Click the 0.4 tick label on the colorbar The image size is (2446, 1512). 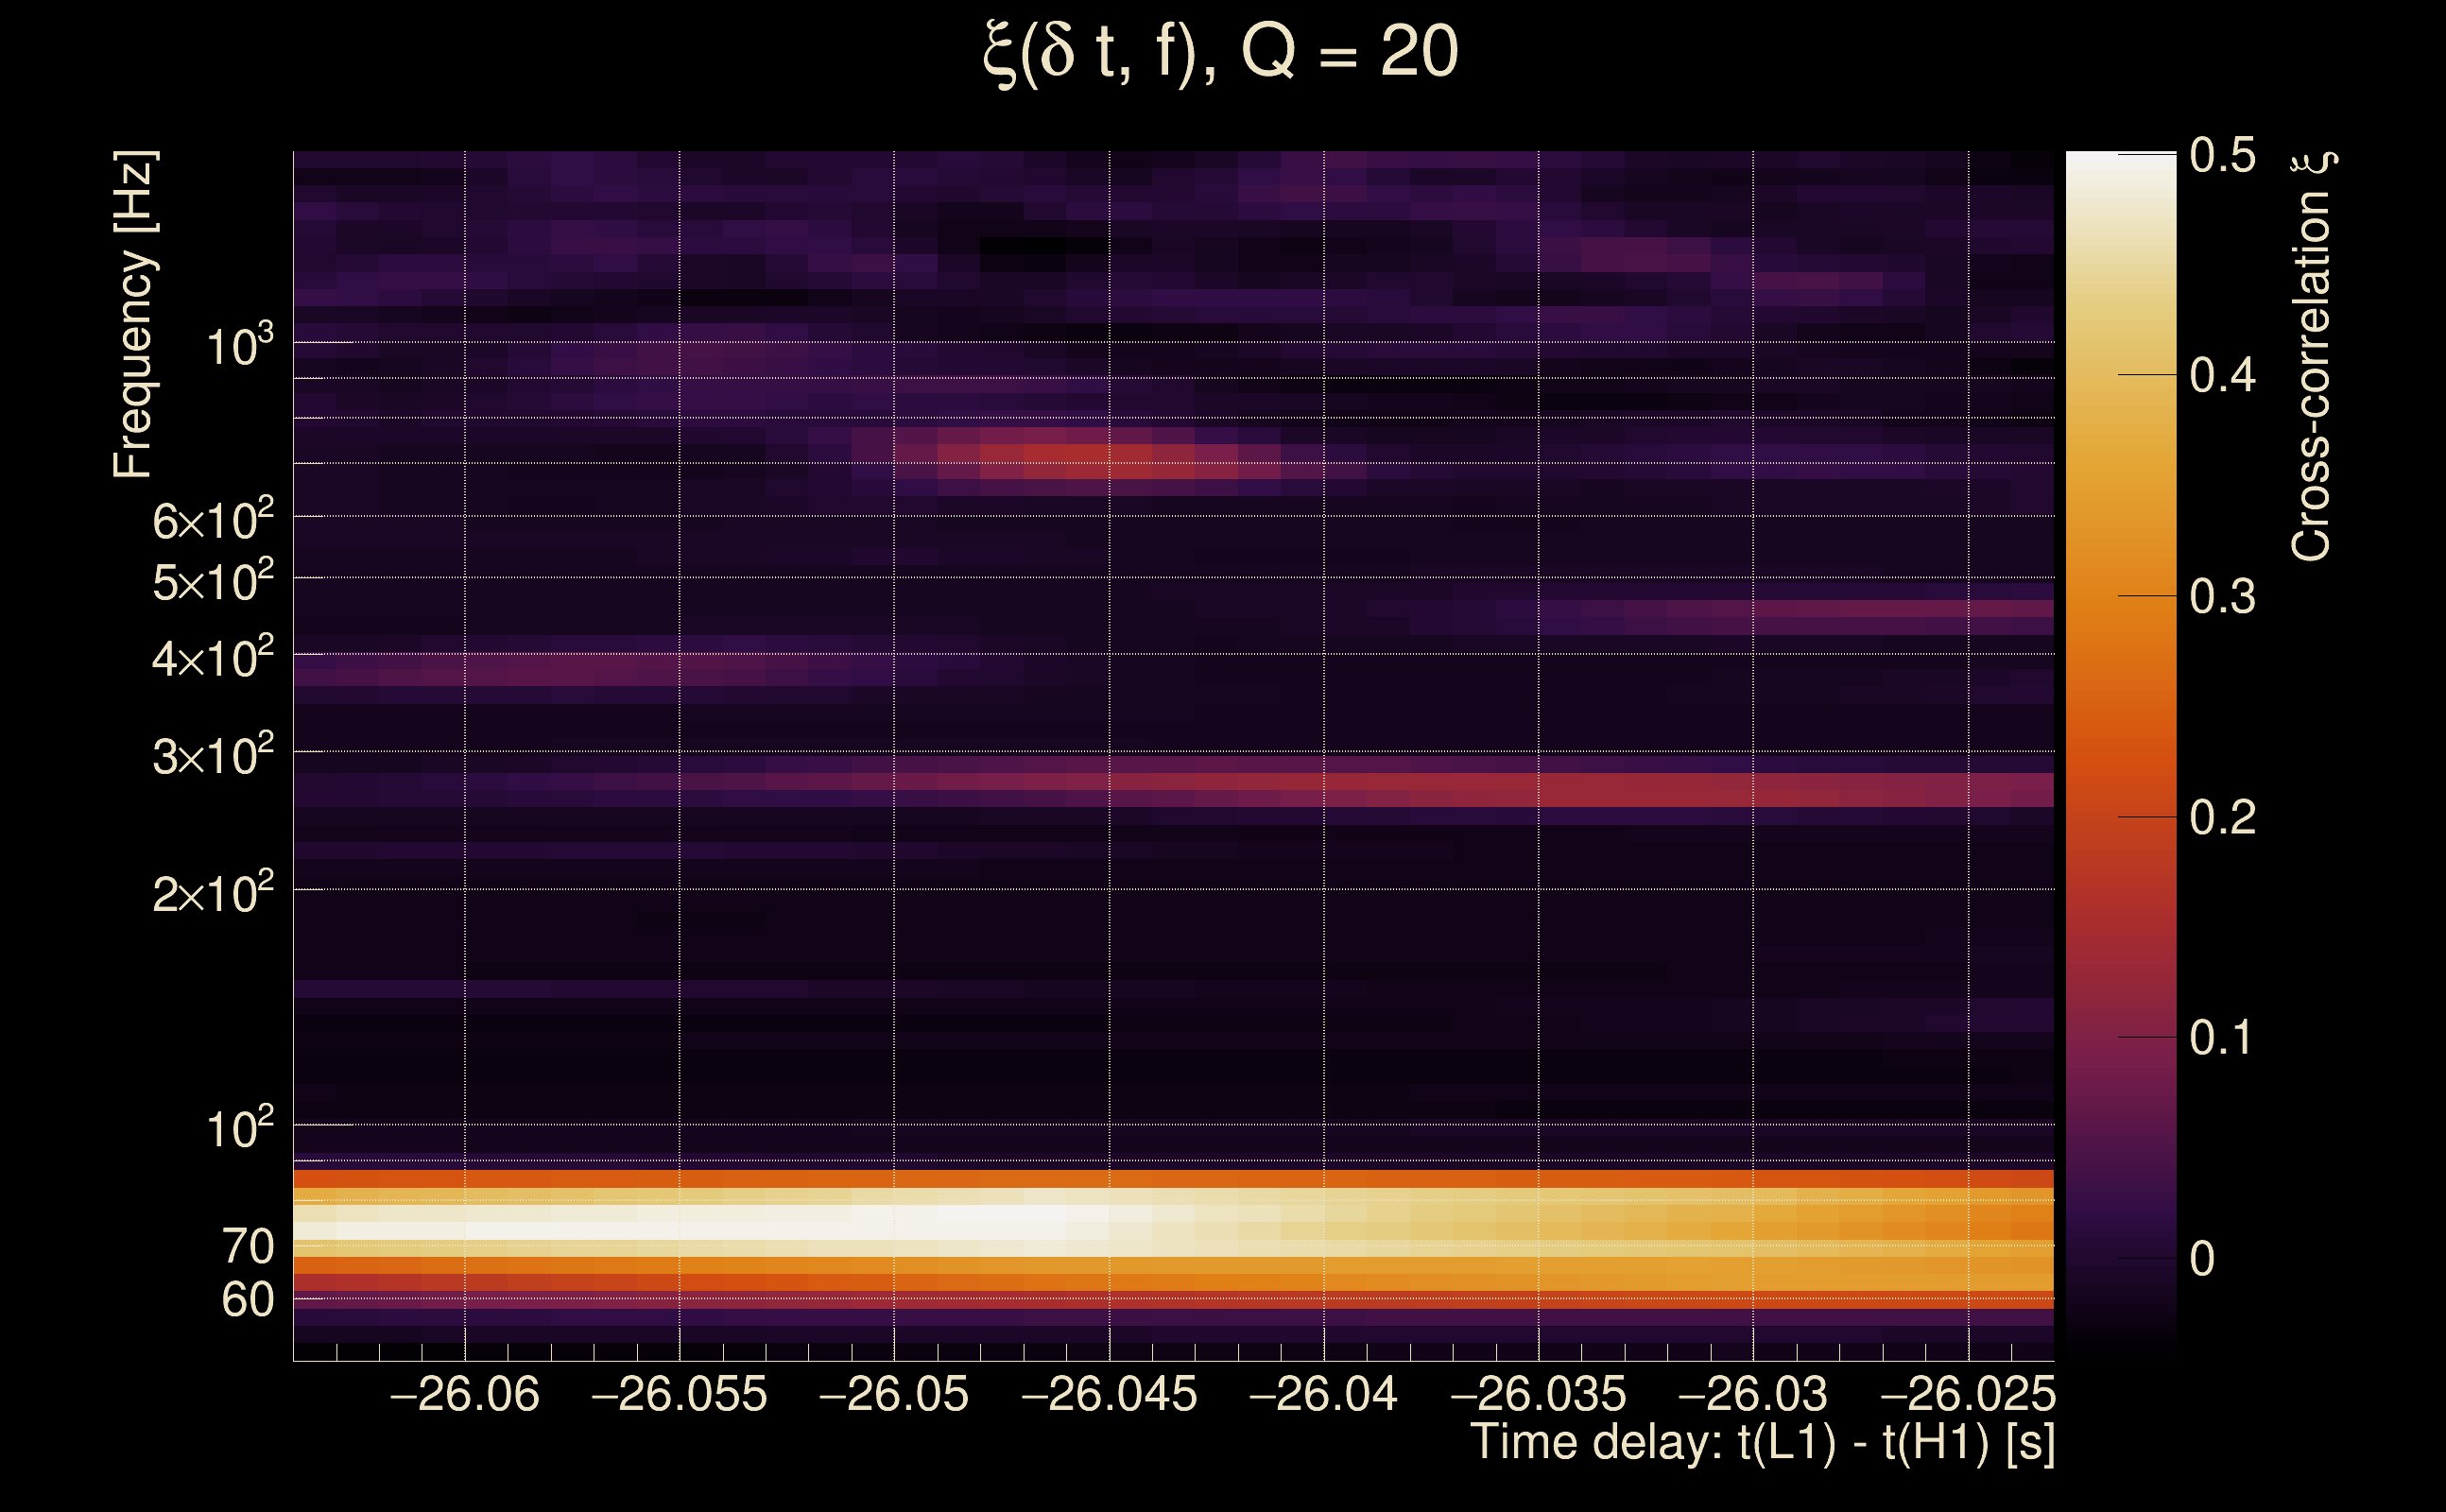pos(2222,376)
